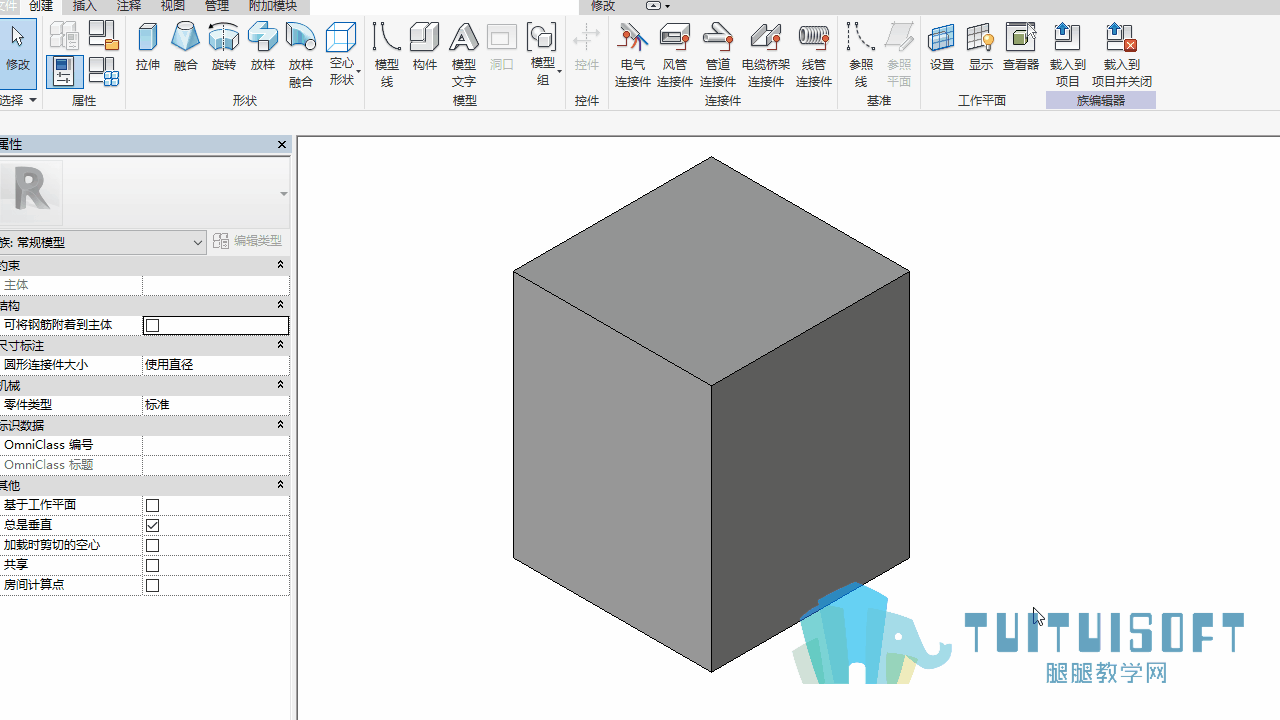Click the 圆形连接件大小 value field 使用直径

216,365
